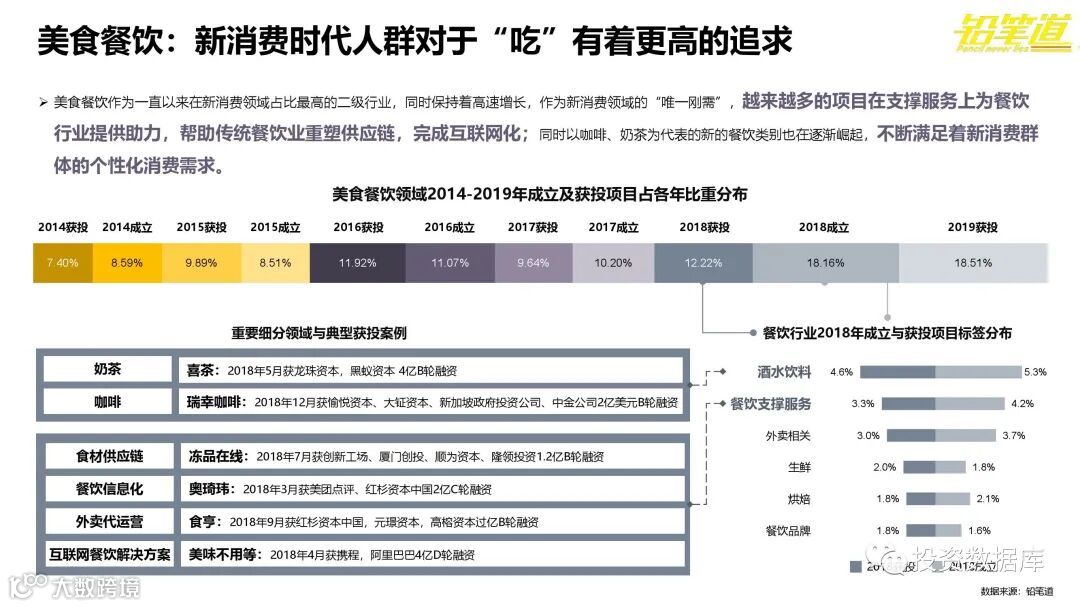Image resolution: width=1080 pixels, height=607 pixels.
Task: Select the 喜茶 funding case row
Action: (x=431, y=370)
